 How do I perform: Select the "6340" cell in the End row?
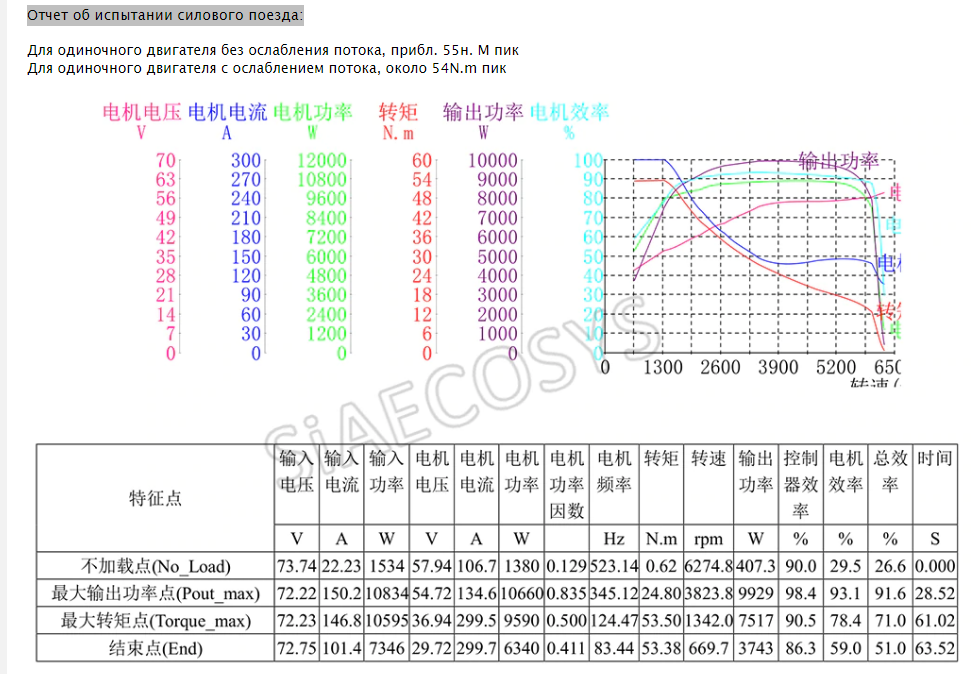click(x=521, y=648)
